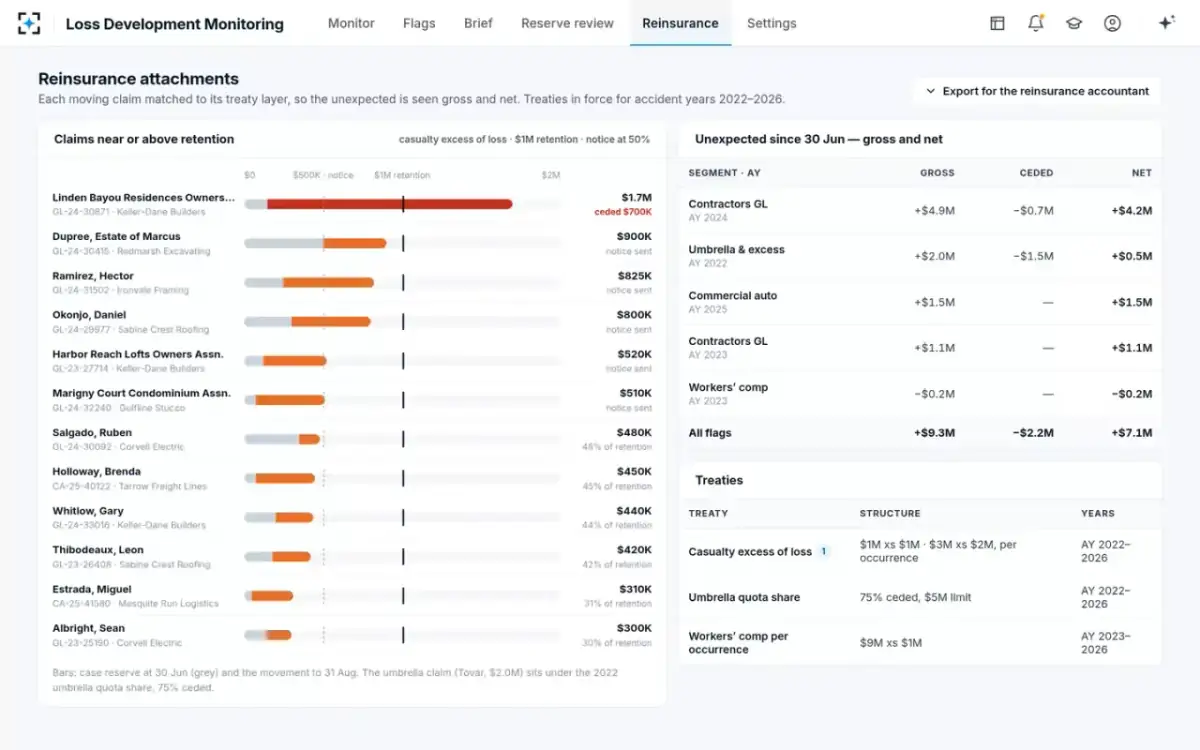The width and height of the screenshot is (1200, 750).
Task: Select the Holloway, Brenda row
Action: (x=352, y=478)
